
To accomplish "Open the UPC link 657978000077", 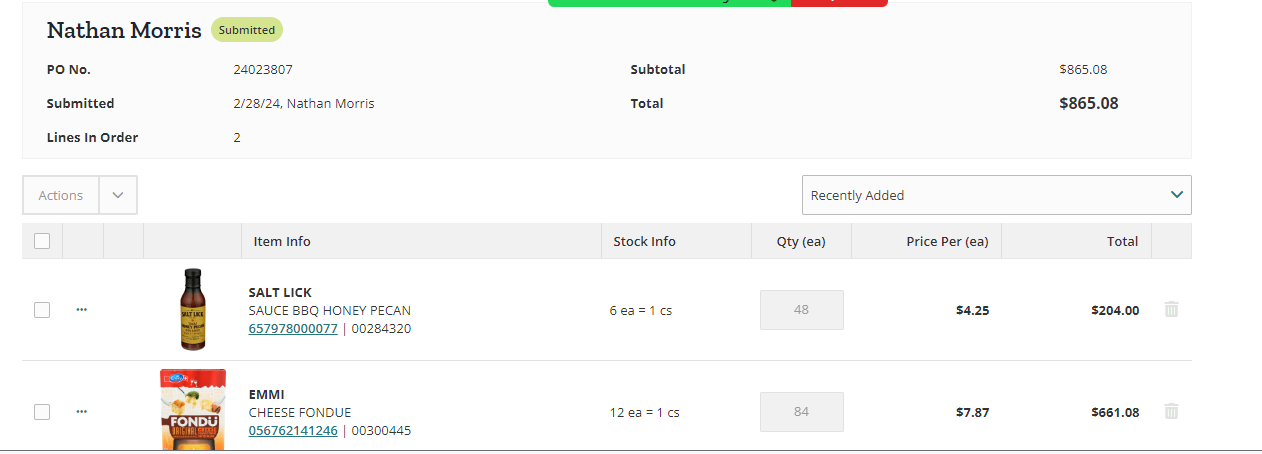I will click(x=293, y=329).
